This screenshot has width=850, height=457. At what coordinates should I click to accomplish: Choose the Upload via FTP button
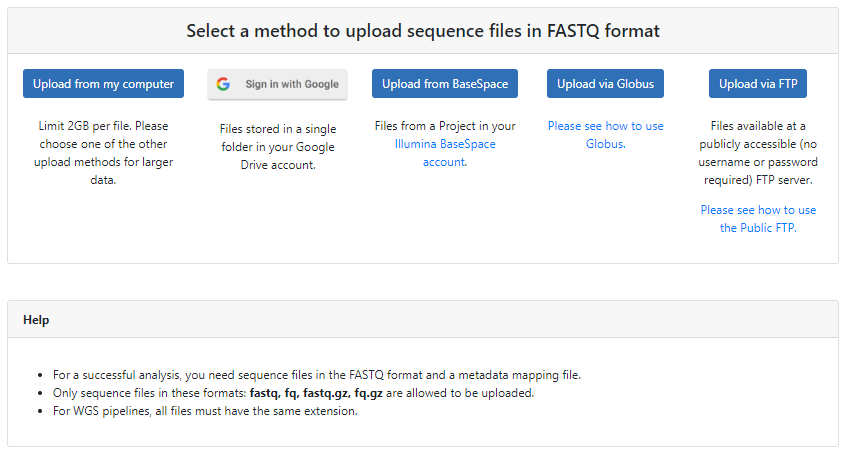(758, 83)
